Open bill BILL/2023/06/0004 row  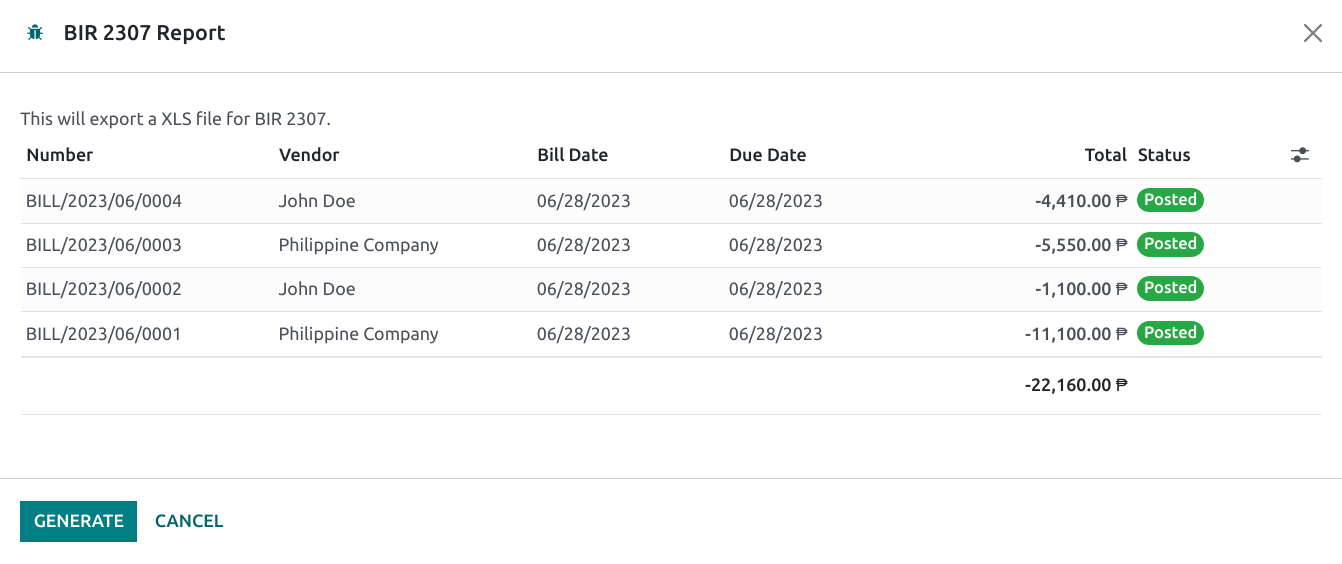click(104, 201)
